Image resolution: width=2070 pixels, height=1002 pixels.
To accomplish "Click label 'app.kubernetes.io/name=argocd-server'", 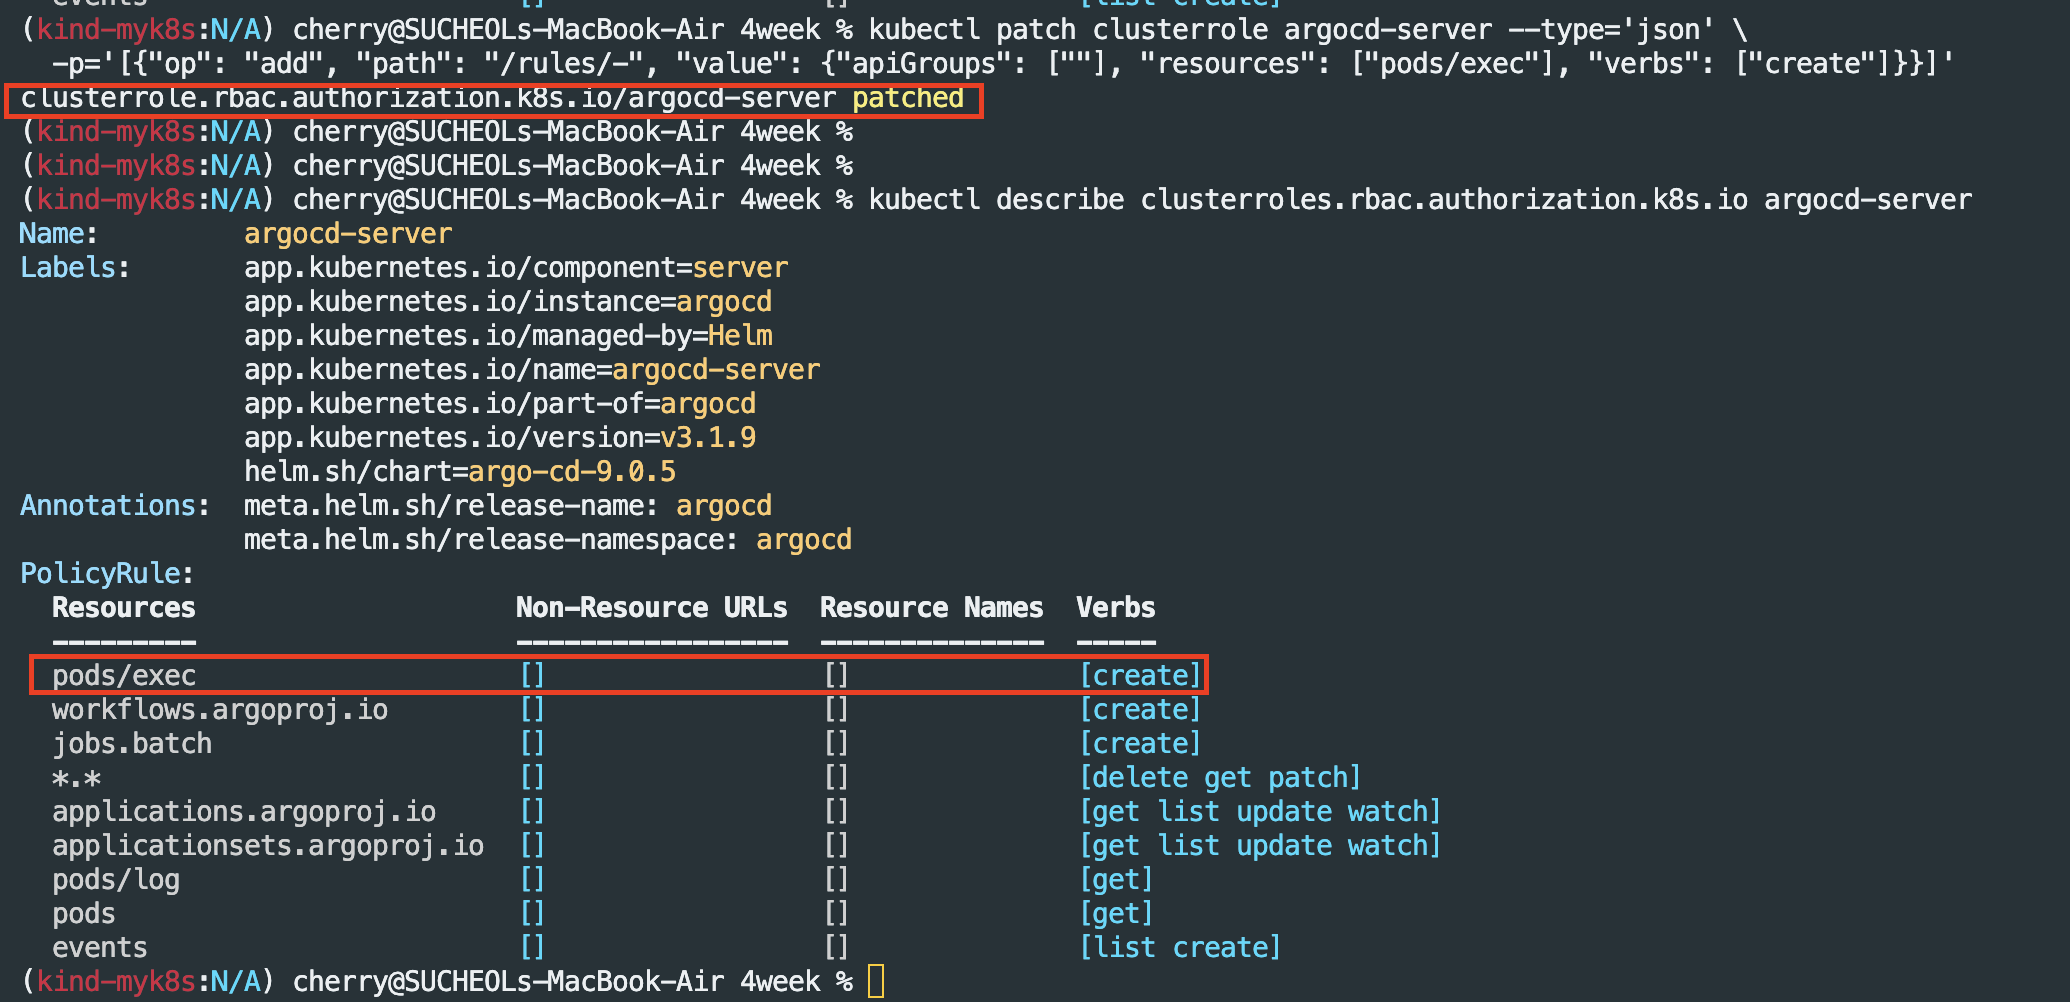I will point(532,370).
